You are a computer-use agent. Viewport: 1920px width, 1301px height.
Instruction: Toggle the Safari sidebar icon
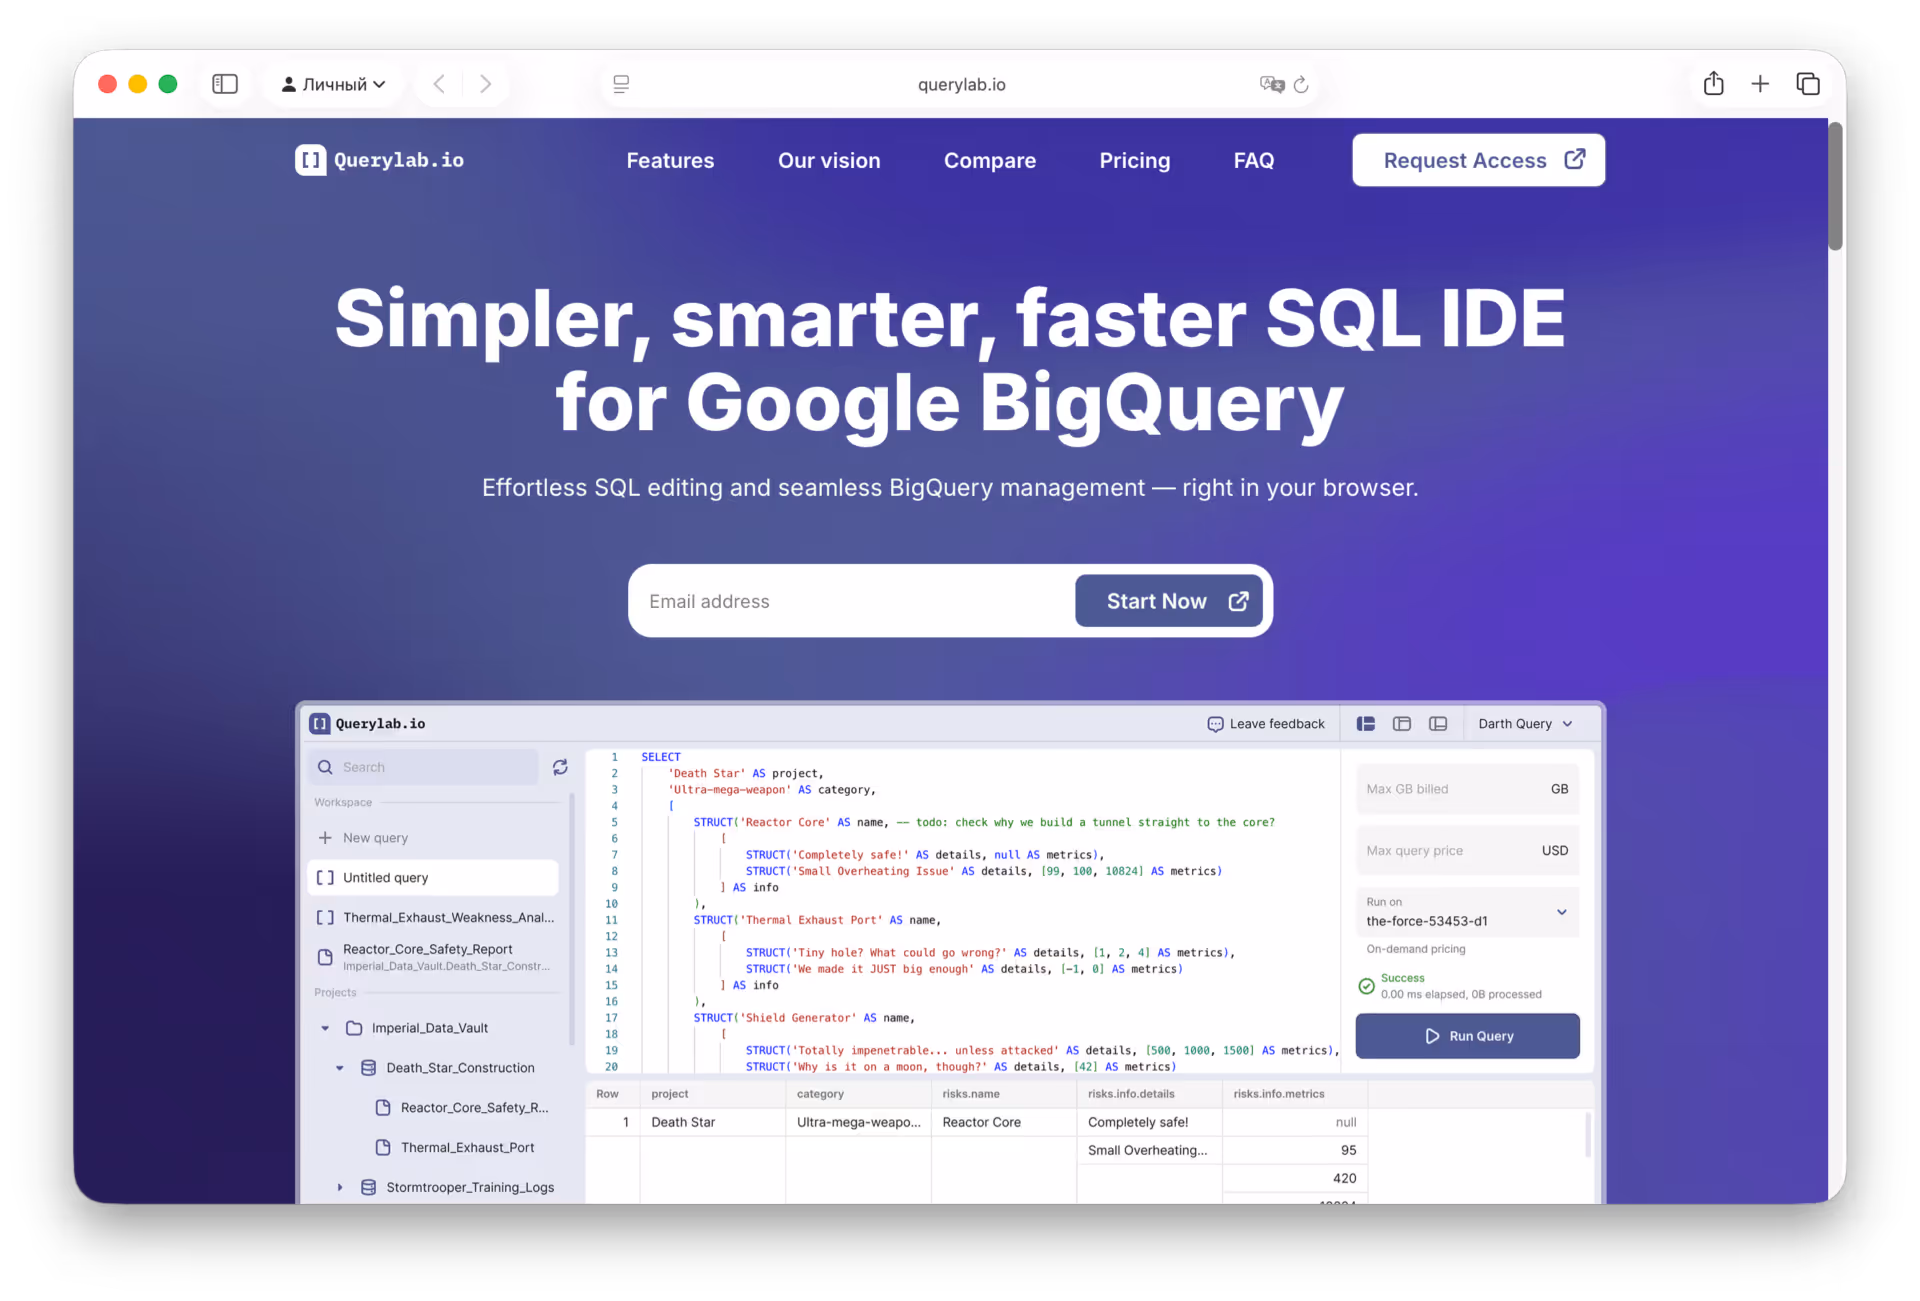point(225,84)
